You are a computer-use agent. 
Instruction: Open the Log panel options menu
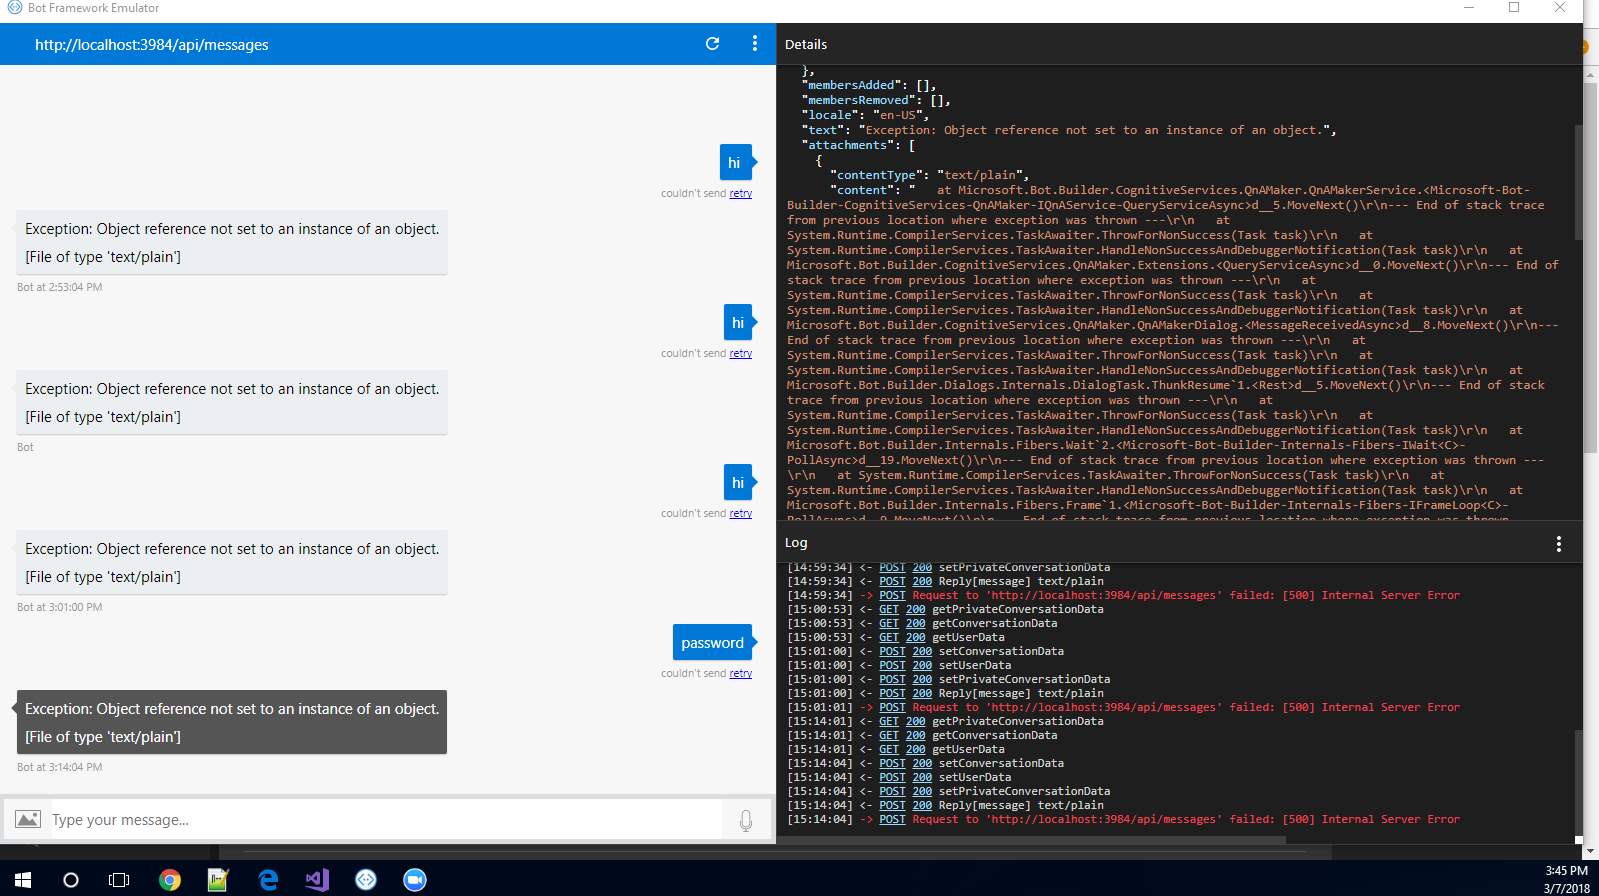click(x=1558, y=543)
